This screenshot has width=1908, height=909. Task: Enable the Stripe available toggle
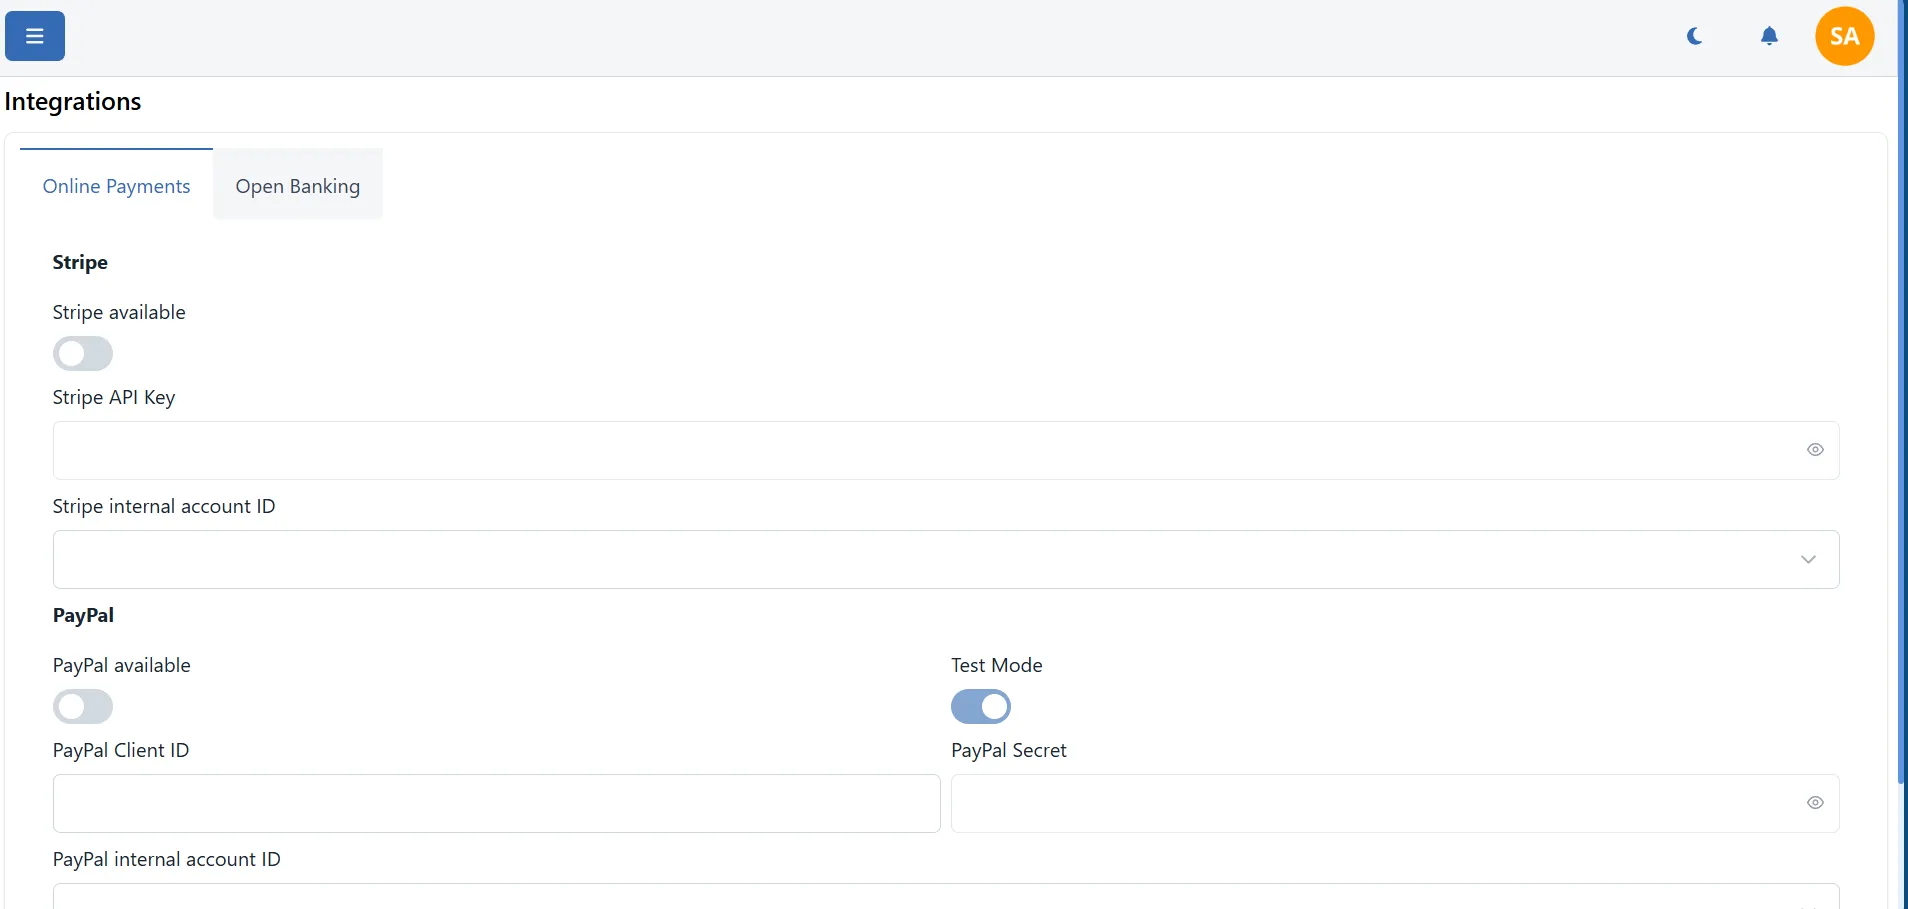pos(82,353)
